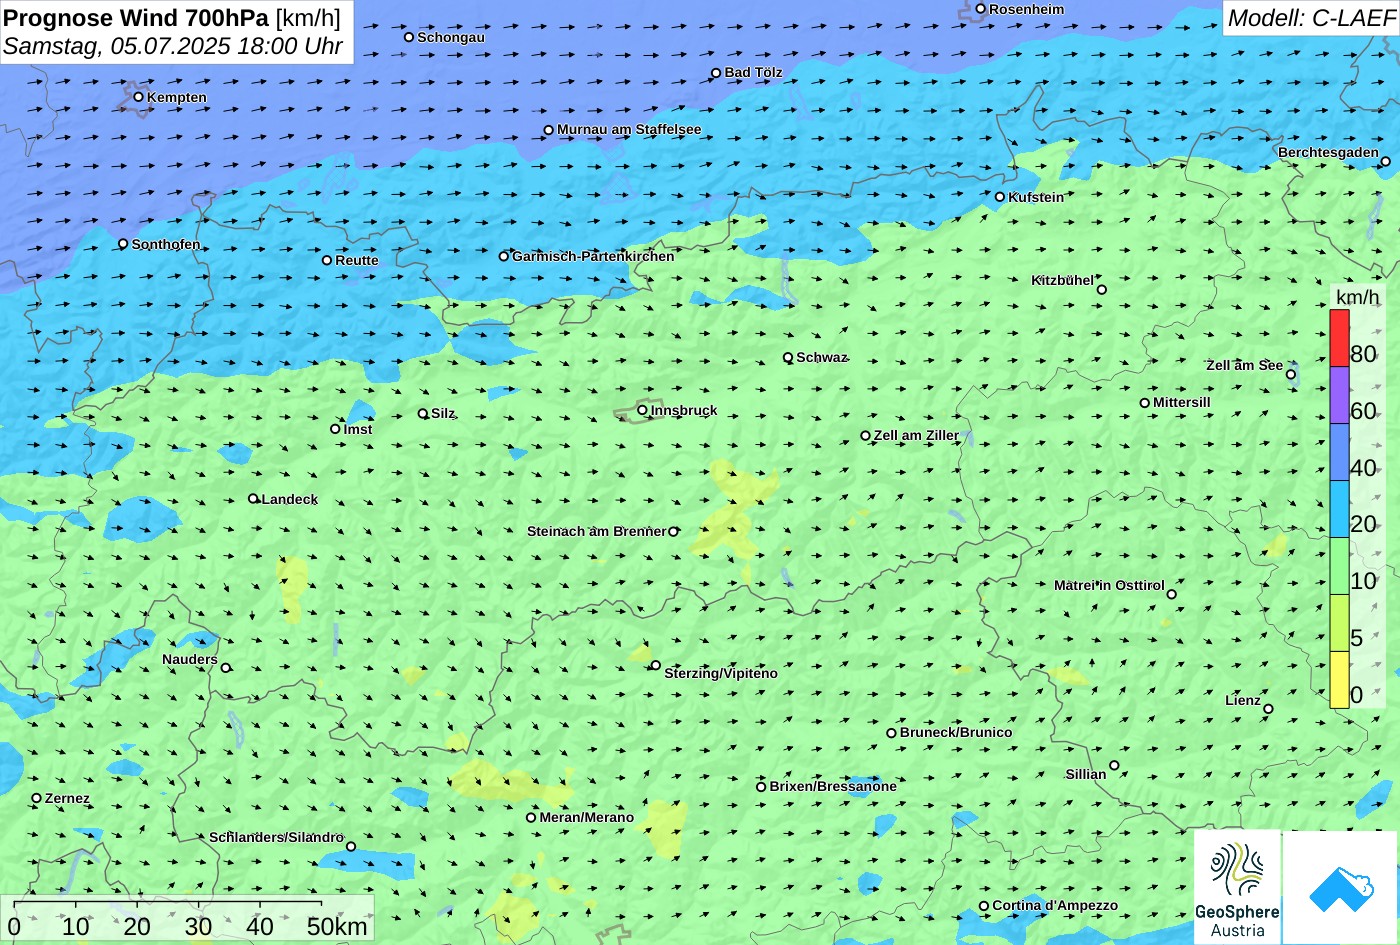
Task: Click the GeoSphere Austria logo
Action: (x=1237, y=887)
